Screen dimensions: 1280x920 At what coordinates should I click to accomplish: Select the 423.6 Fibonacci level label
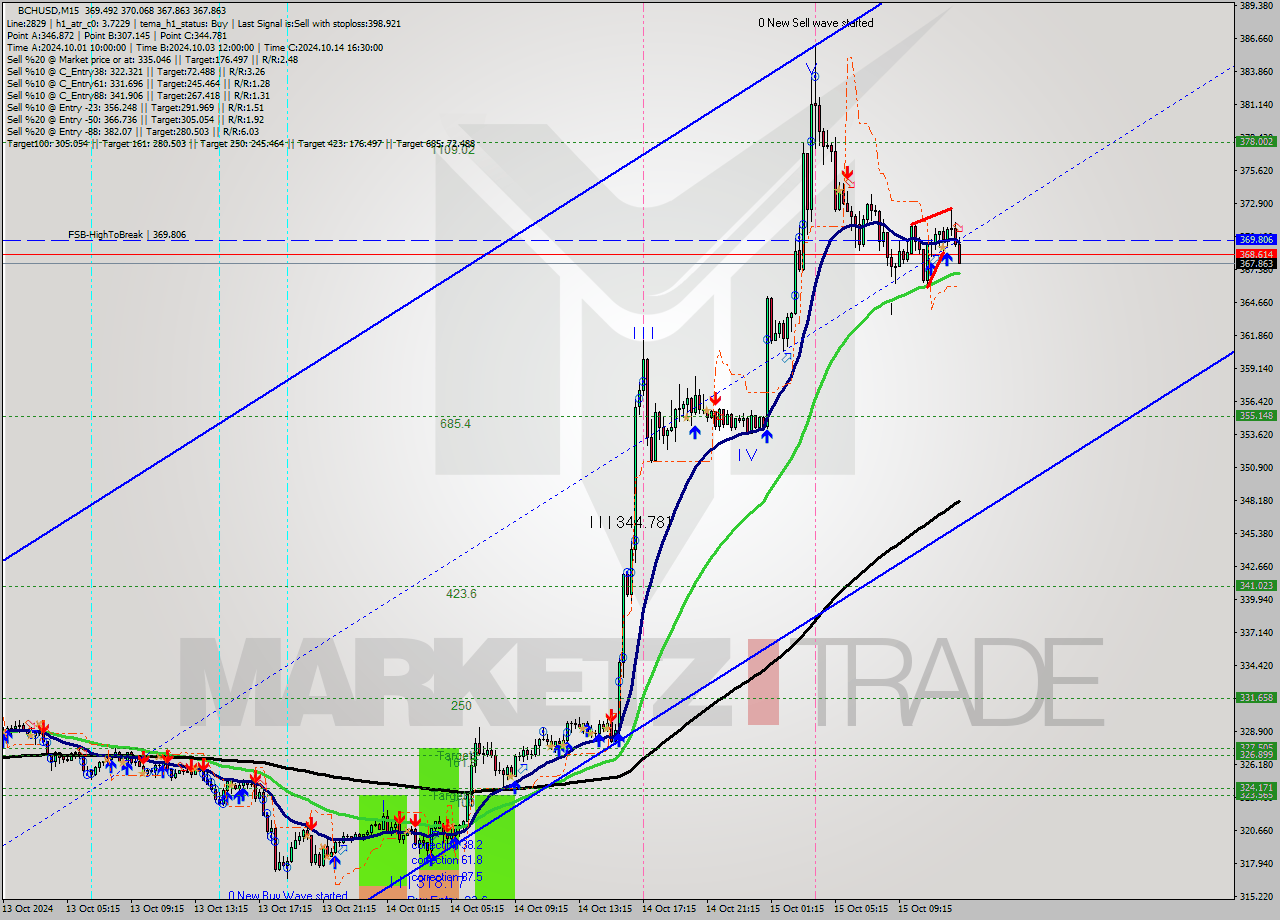click(461, 594)
